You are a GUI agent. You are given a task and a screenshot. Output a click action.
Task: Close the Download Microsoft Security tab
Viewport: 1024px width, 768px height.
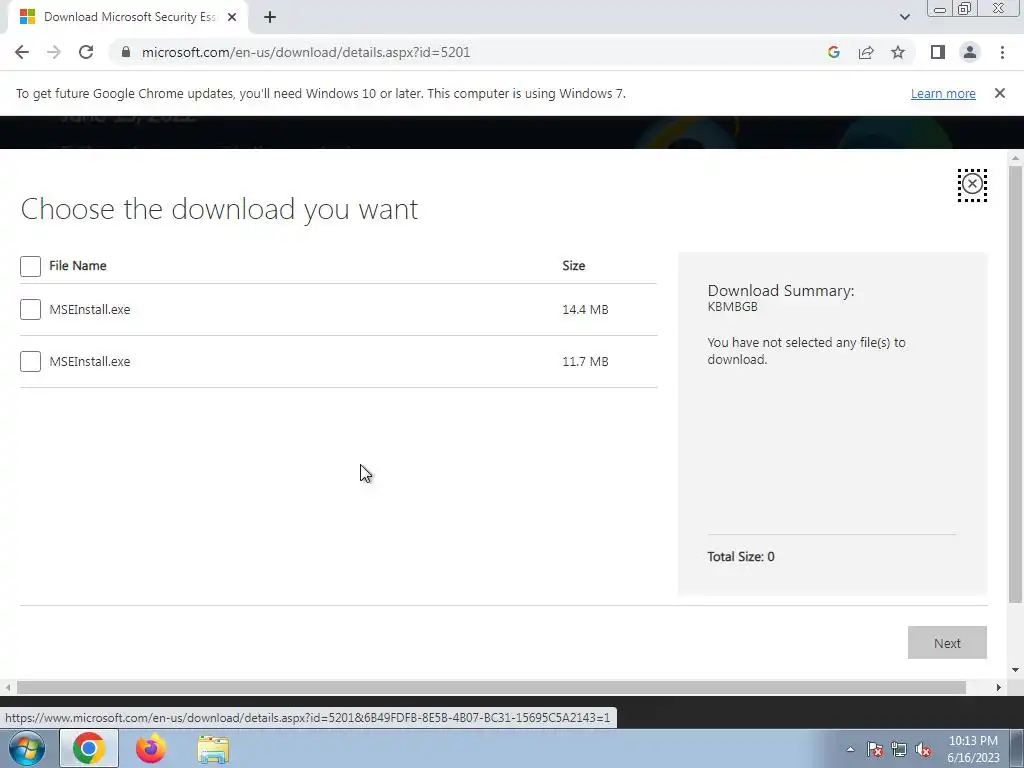coord(232,17)
